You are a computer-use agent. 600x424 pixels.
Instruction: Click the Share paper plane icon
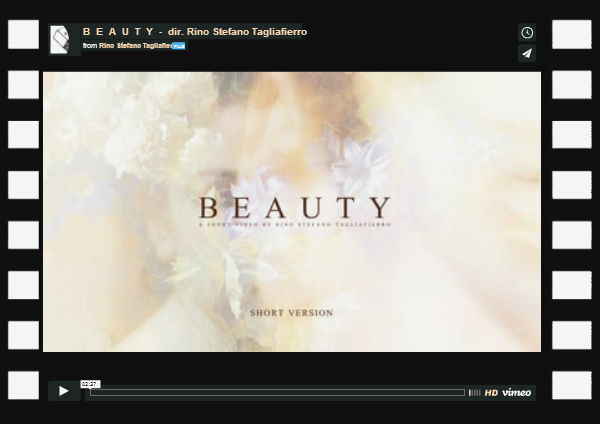[527, 54]
